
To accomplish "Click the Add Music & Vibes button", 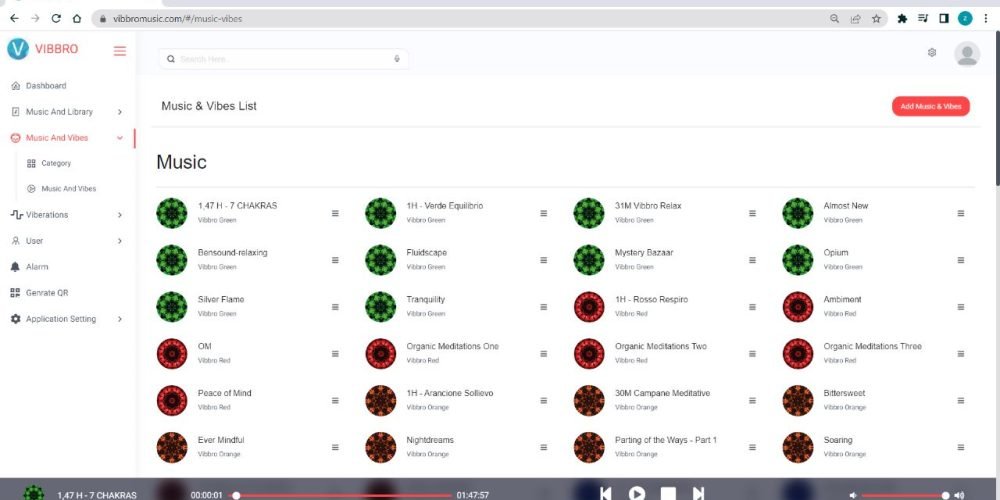I will [x=930, y=106].
